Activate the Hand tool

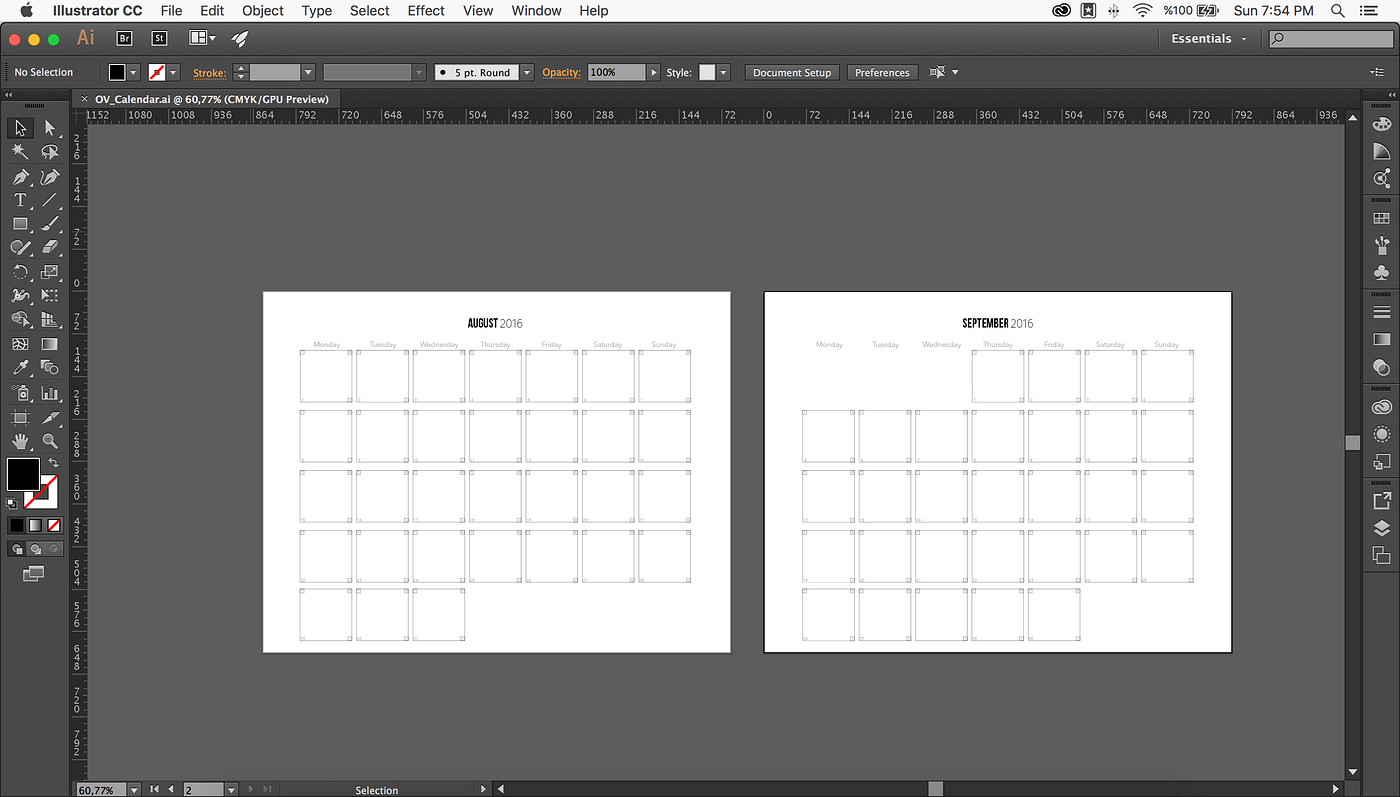point(20,440)
